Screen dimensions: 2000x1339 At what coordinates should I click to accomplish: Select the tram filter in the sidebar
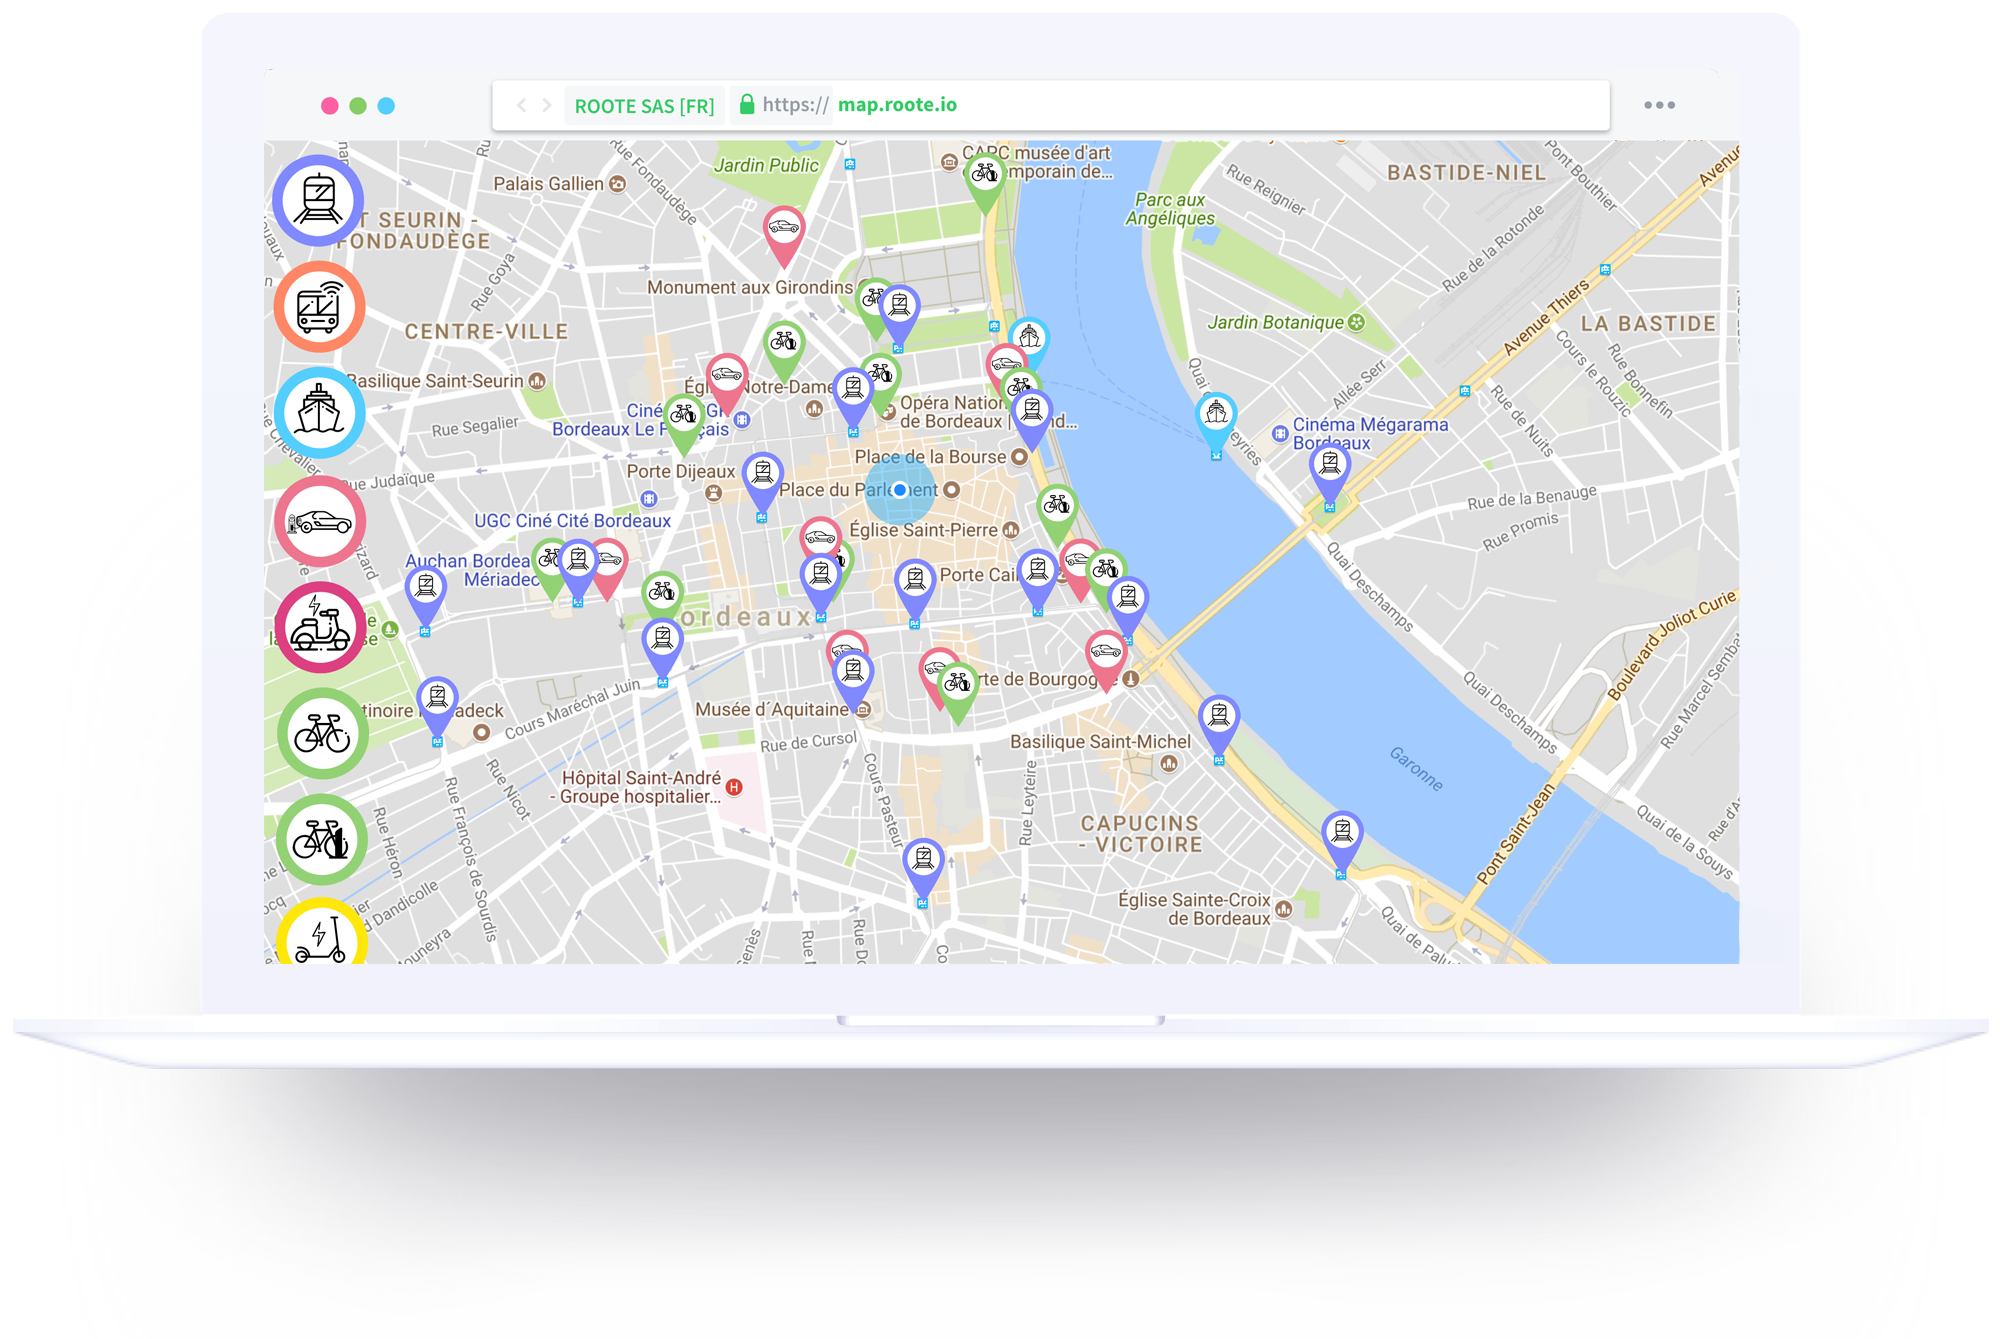coord(319,201)
